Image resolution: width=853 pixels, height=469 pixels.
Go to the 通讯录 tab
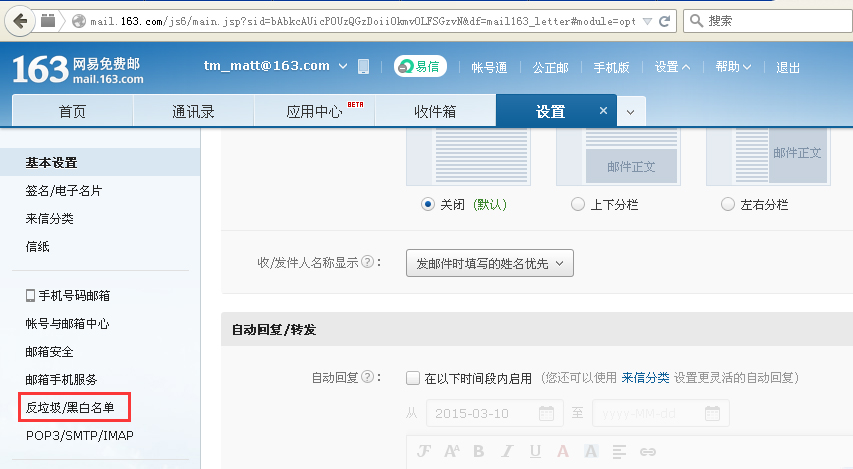click(x=193, y=112)
